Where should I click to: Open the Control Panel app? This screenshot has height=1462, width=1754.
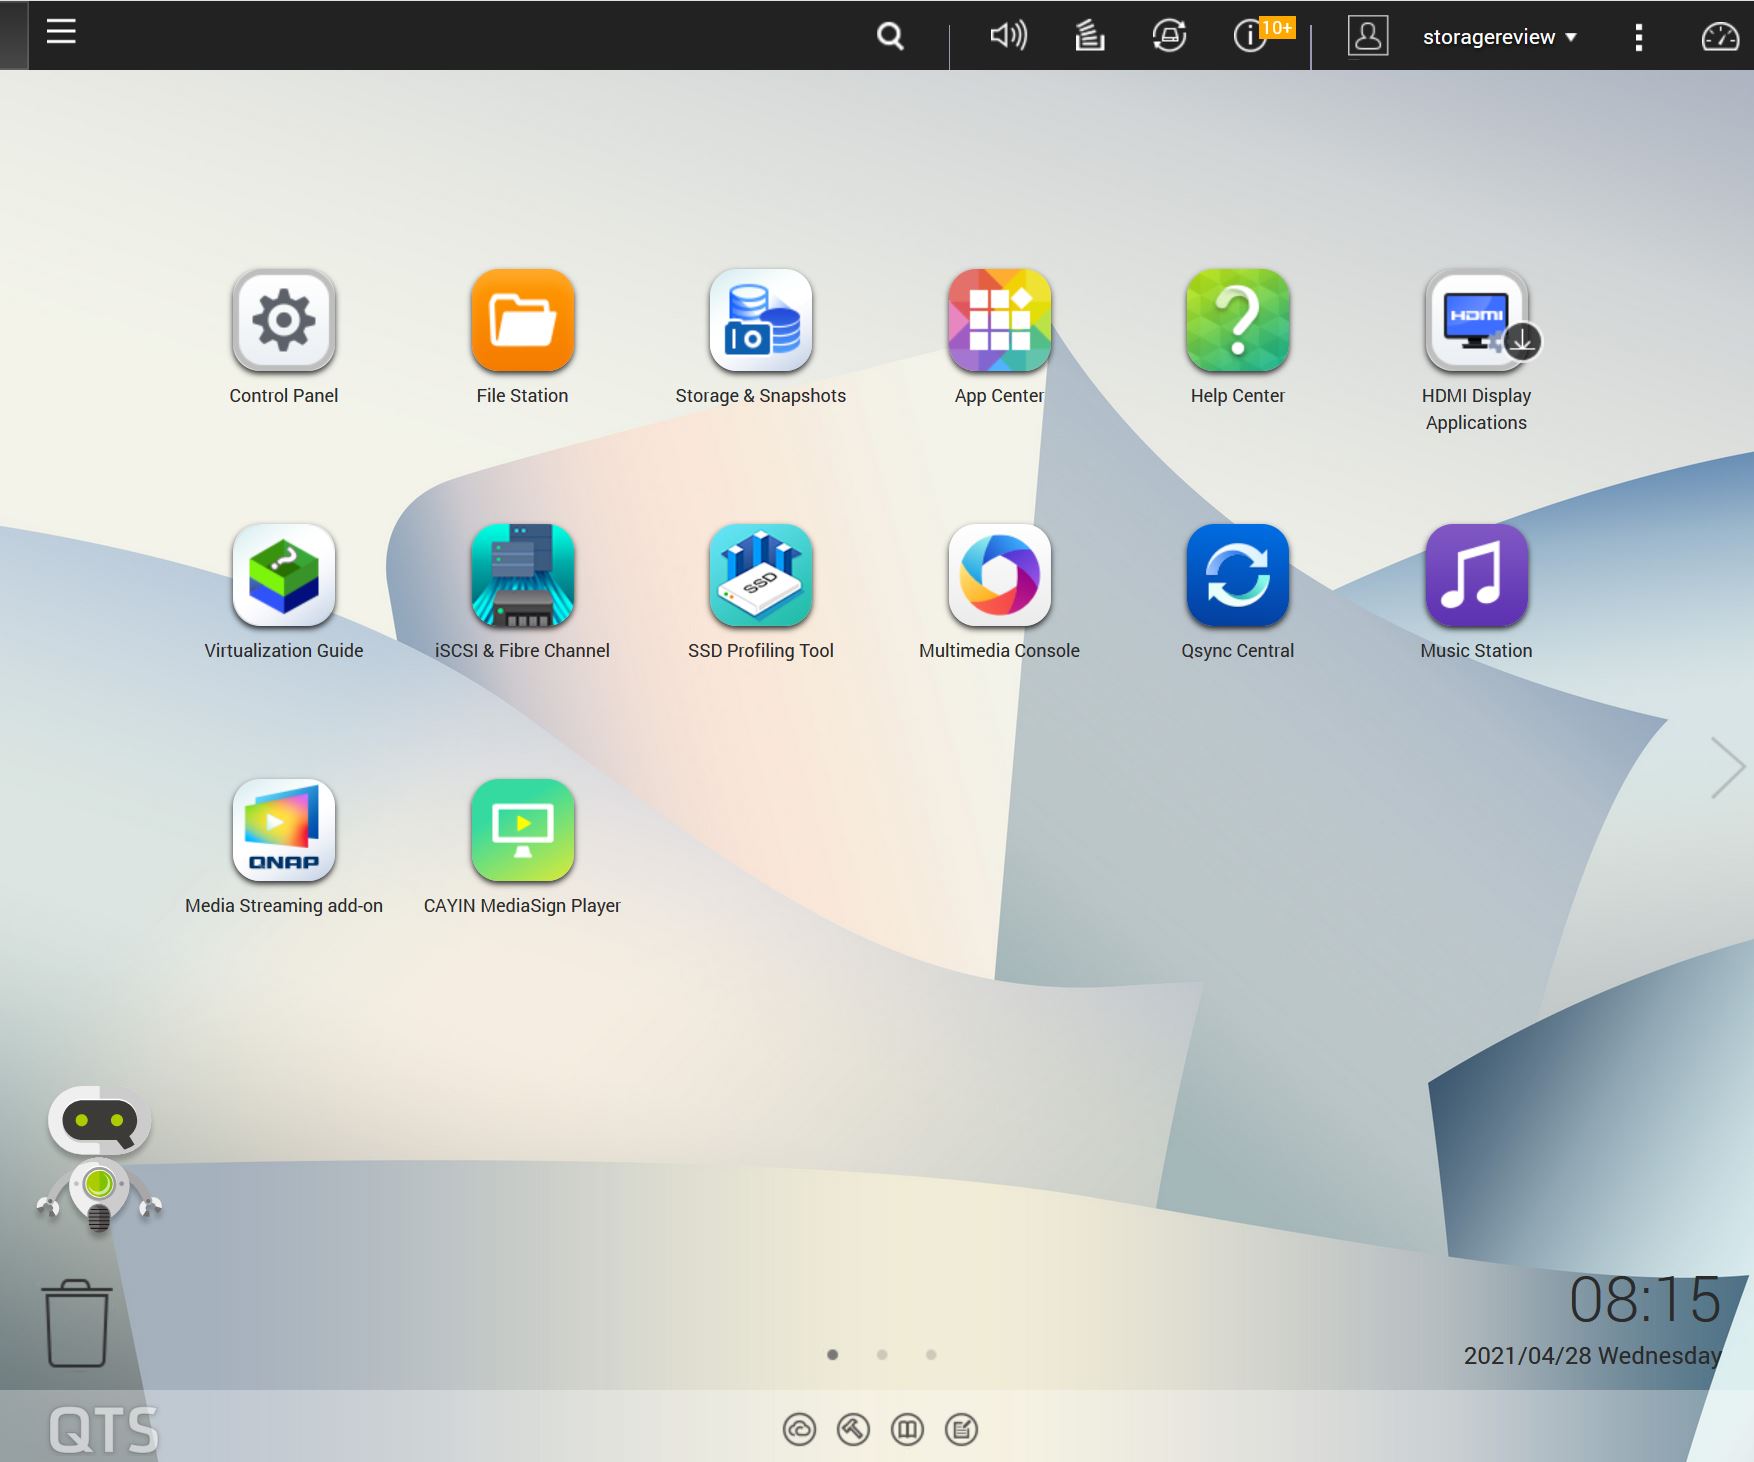tap(284, 321)
